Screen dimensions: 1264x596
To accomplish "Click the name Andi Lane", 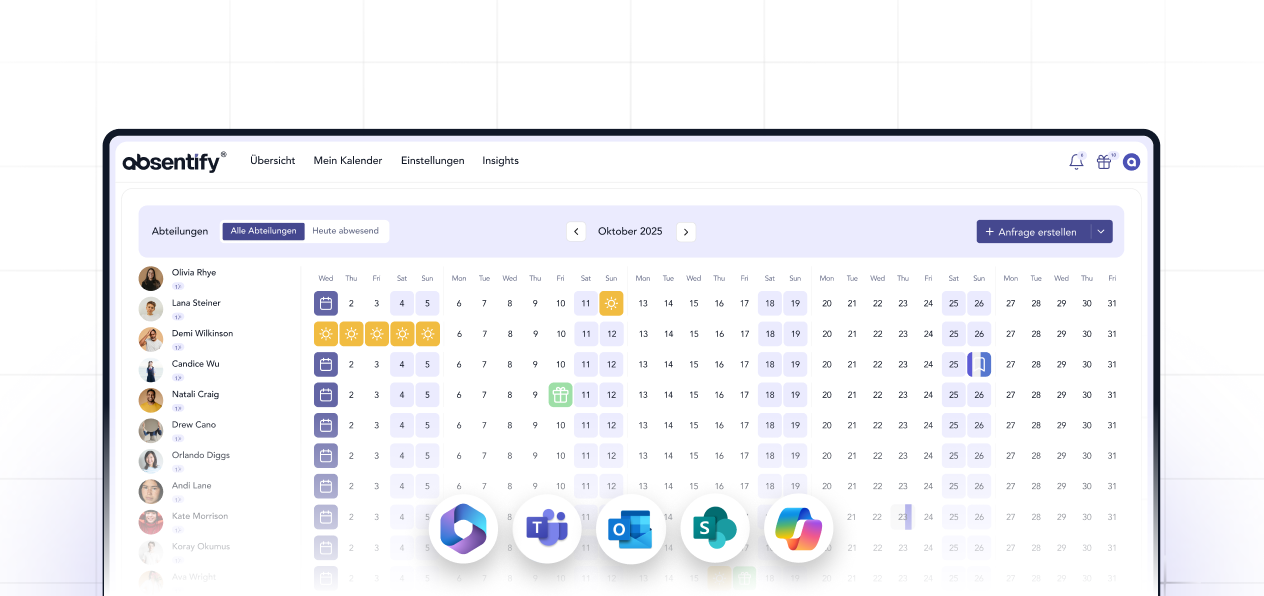I will pos(192,486).
